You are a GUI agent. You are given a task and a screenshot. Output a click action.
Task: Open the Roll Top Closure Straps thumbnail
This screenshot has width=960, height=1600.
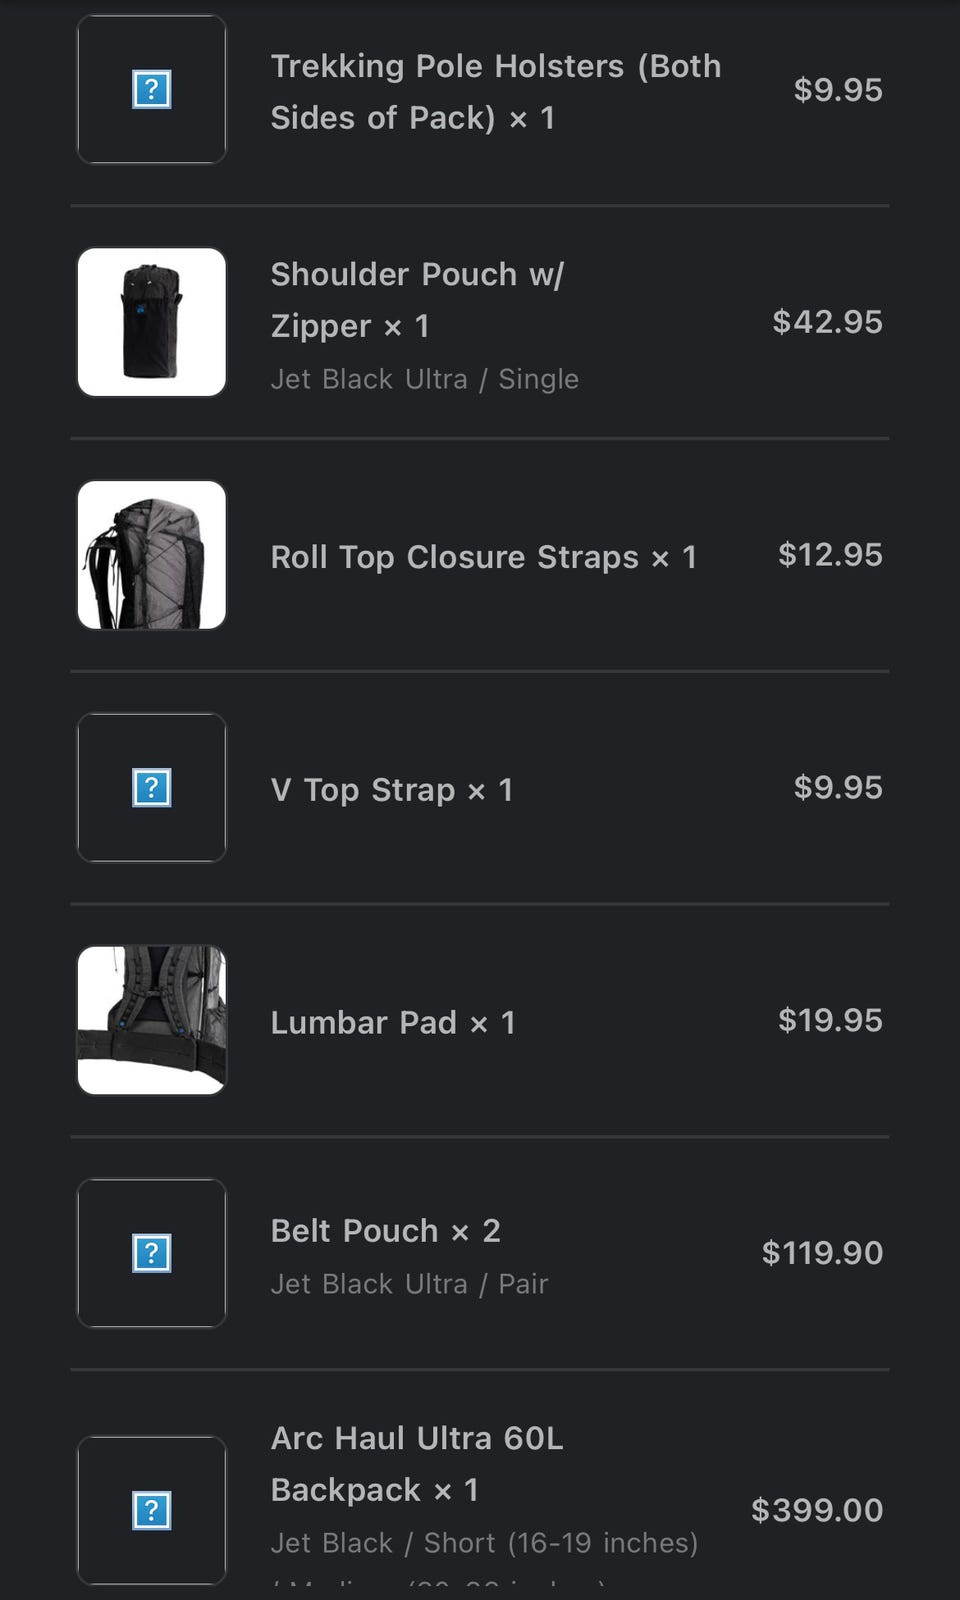tap(152, 555)
